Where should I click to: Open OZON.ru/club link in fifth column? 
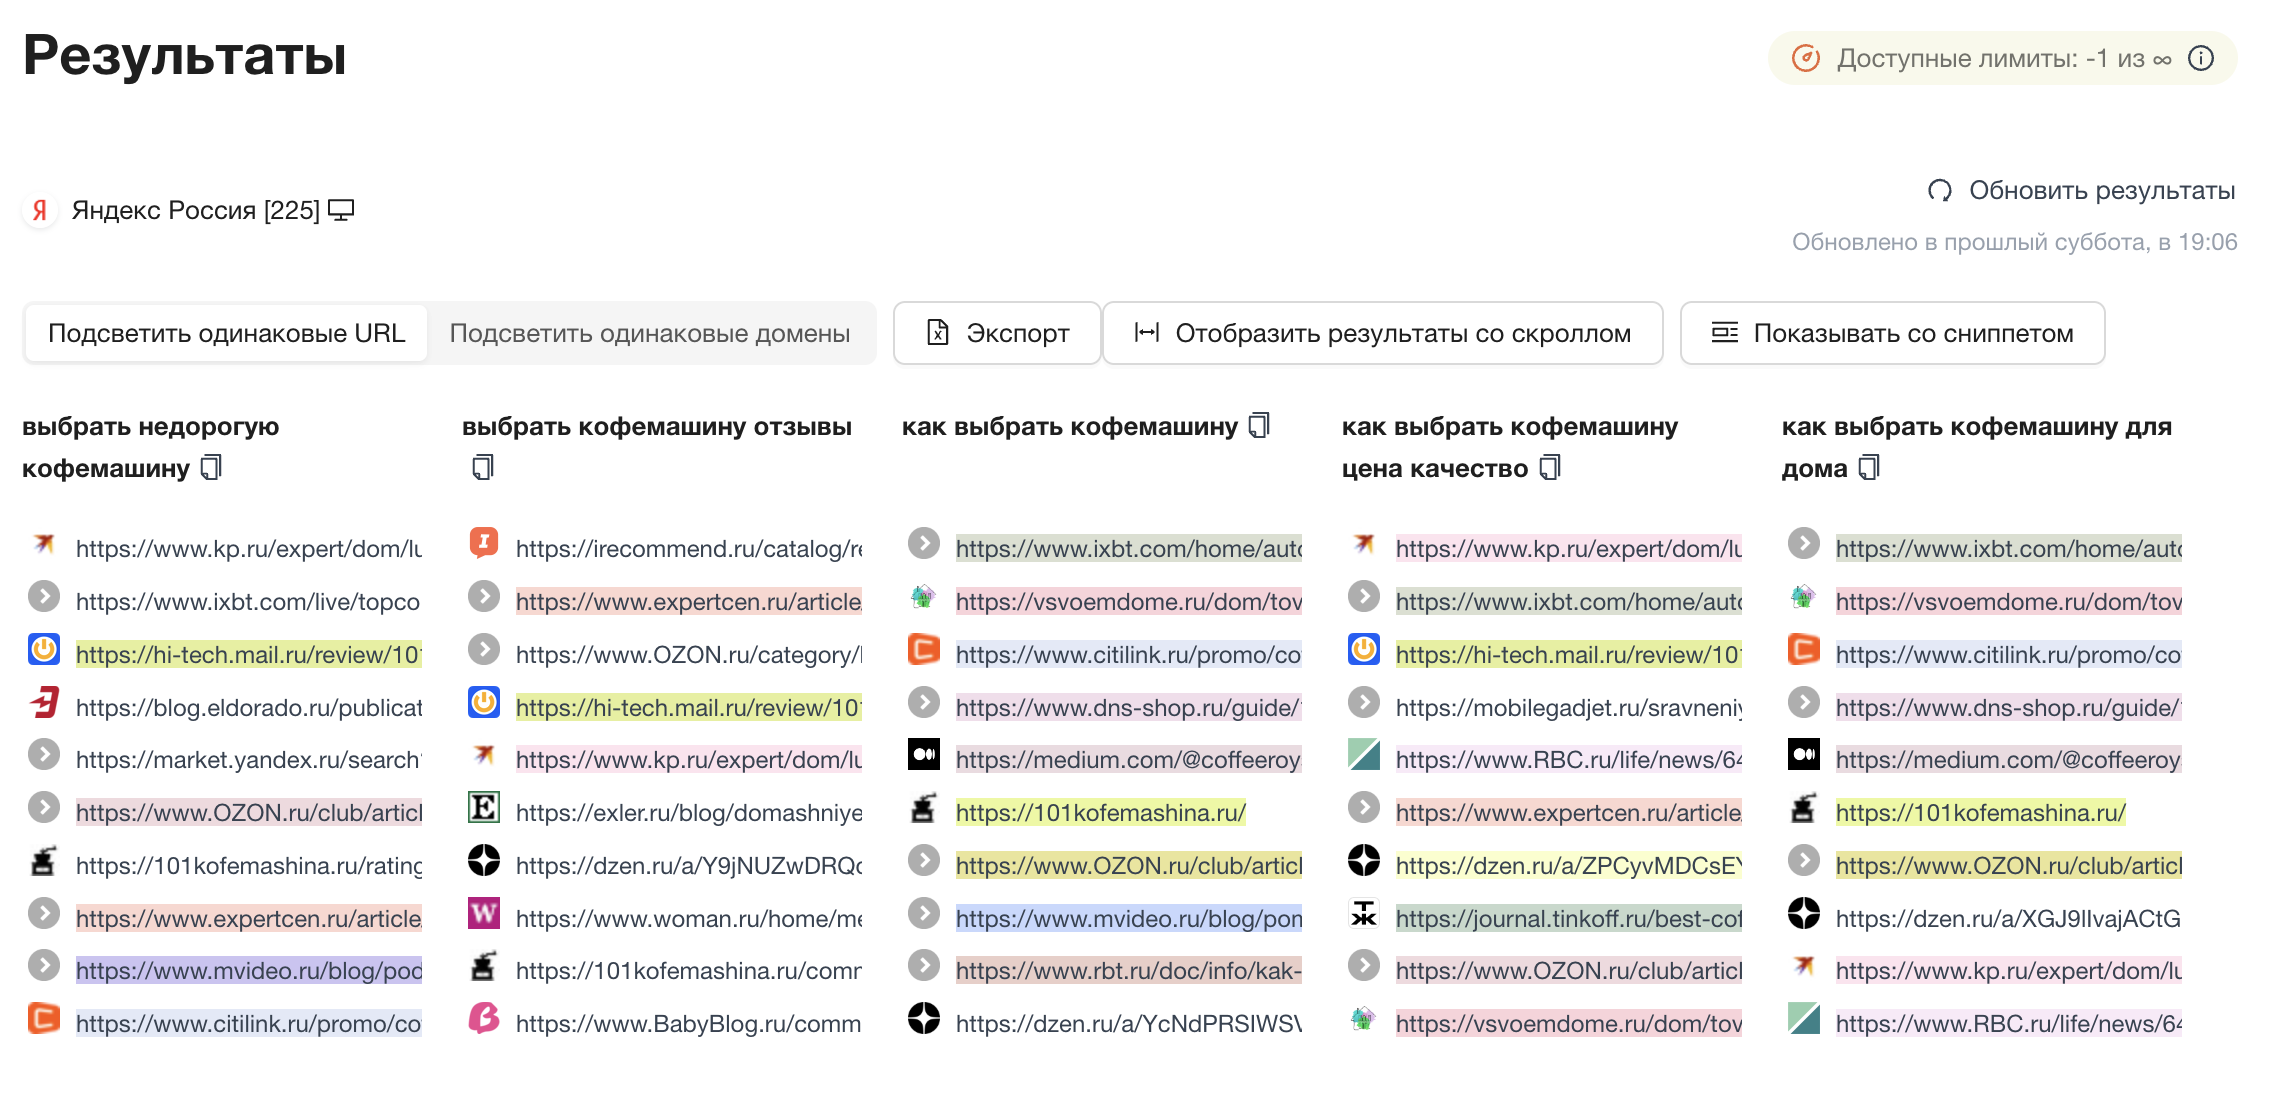(2009, 865)
